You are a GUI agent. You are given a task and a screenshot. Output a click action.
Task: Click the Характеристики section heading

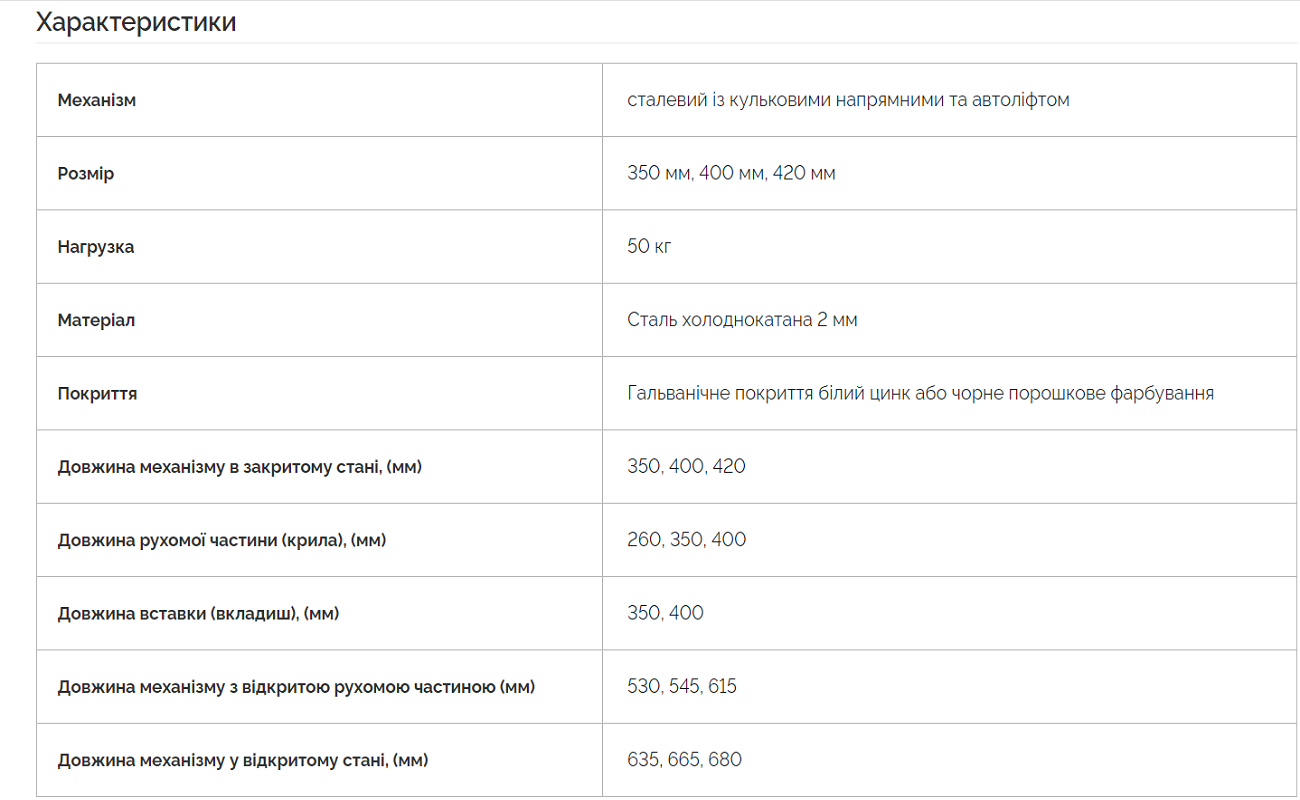coord(136,21)
